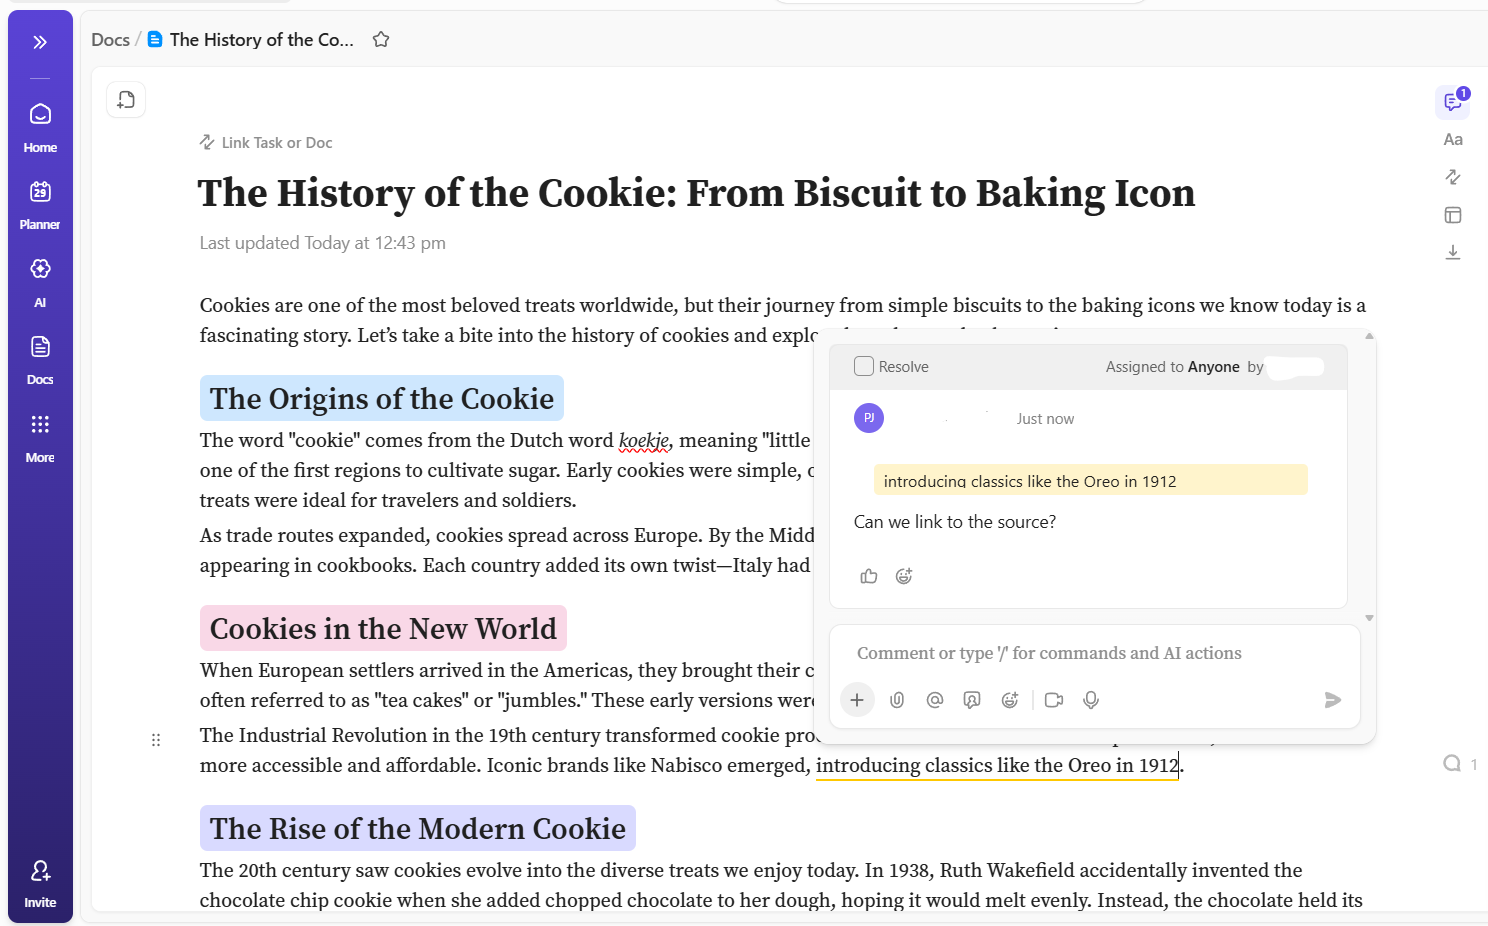The image size is (1488, 926).
Task: Open the Docs breadcrumb link
Action: point(110,39)
